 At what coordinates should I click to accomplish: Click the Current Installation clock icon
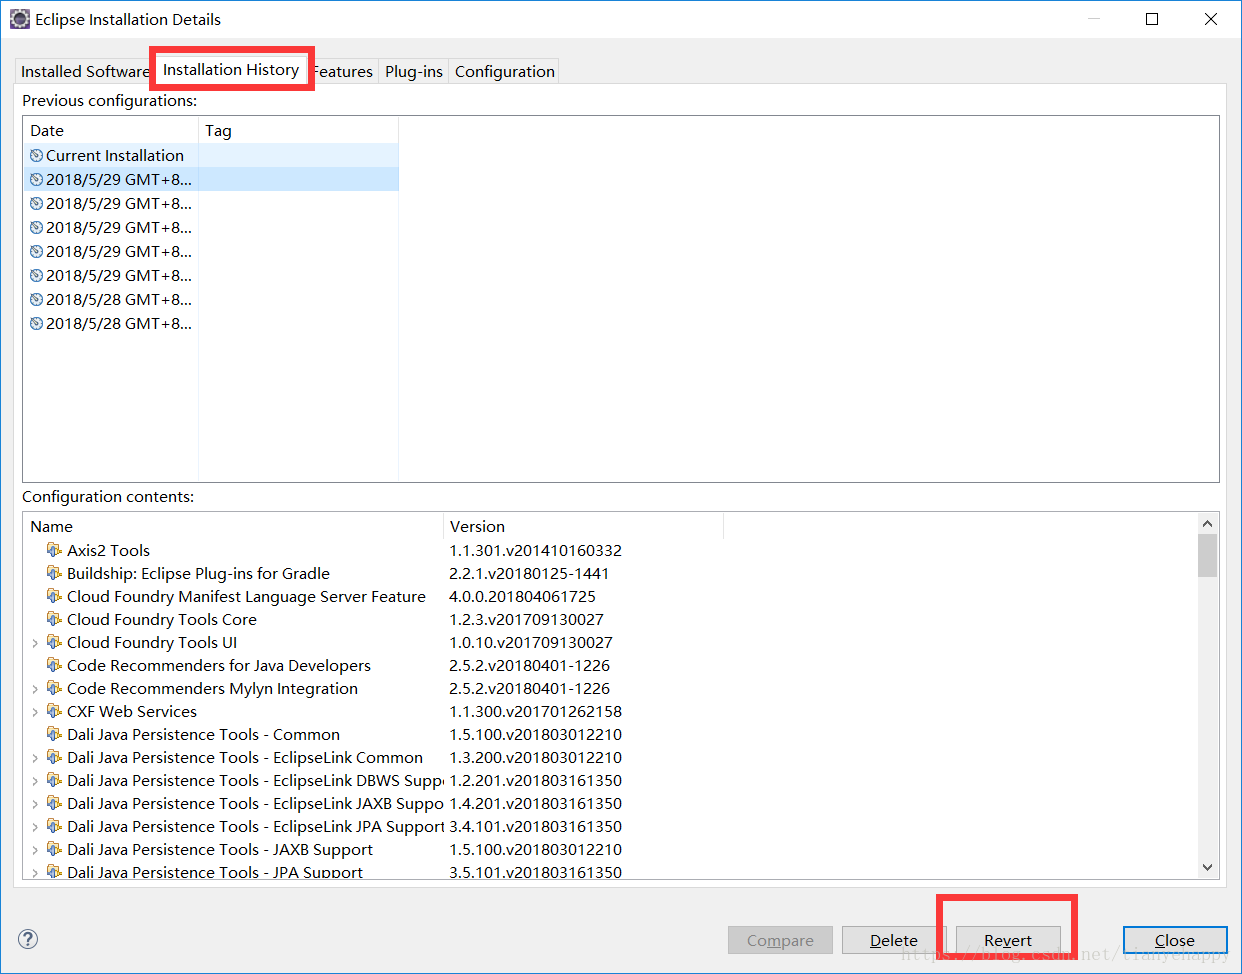pyautogui.click(x=36, y=155)
